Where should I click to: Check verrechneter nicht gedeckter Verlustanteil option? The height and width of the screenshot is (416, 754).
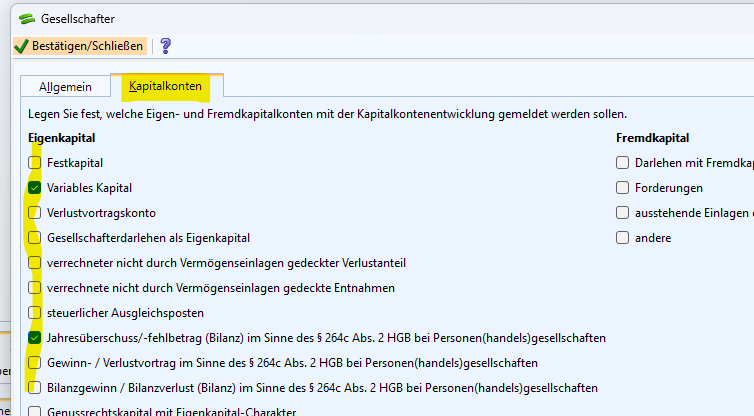35,263
